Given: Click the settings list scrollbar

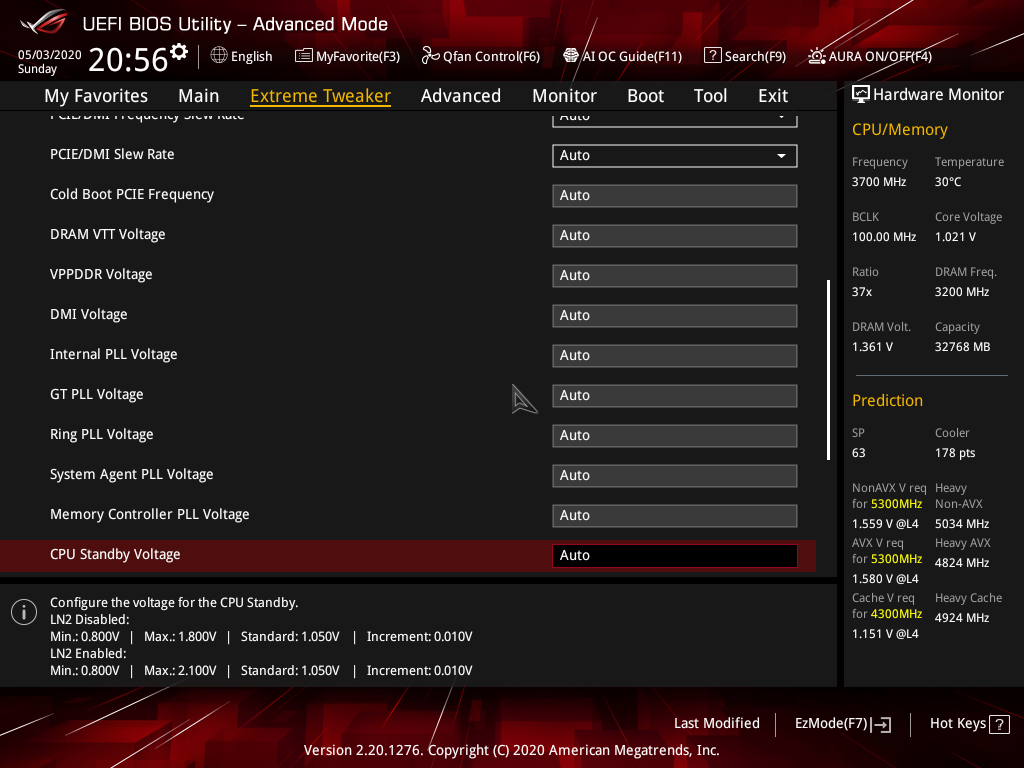Looking at the screenshot, I should 828,370.
